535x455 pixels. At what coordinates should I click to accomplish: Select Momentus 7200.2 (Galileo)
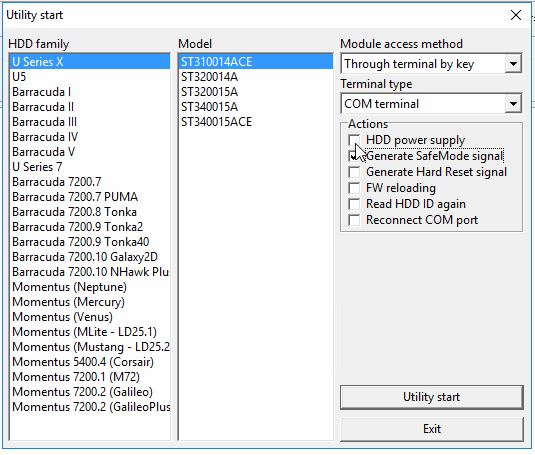click(90, 392)
